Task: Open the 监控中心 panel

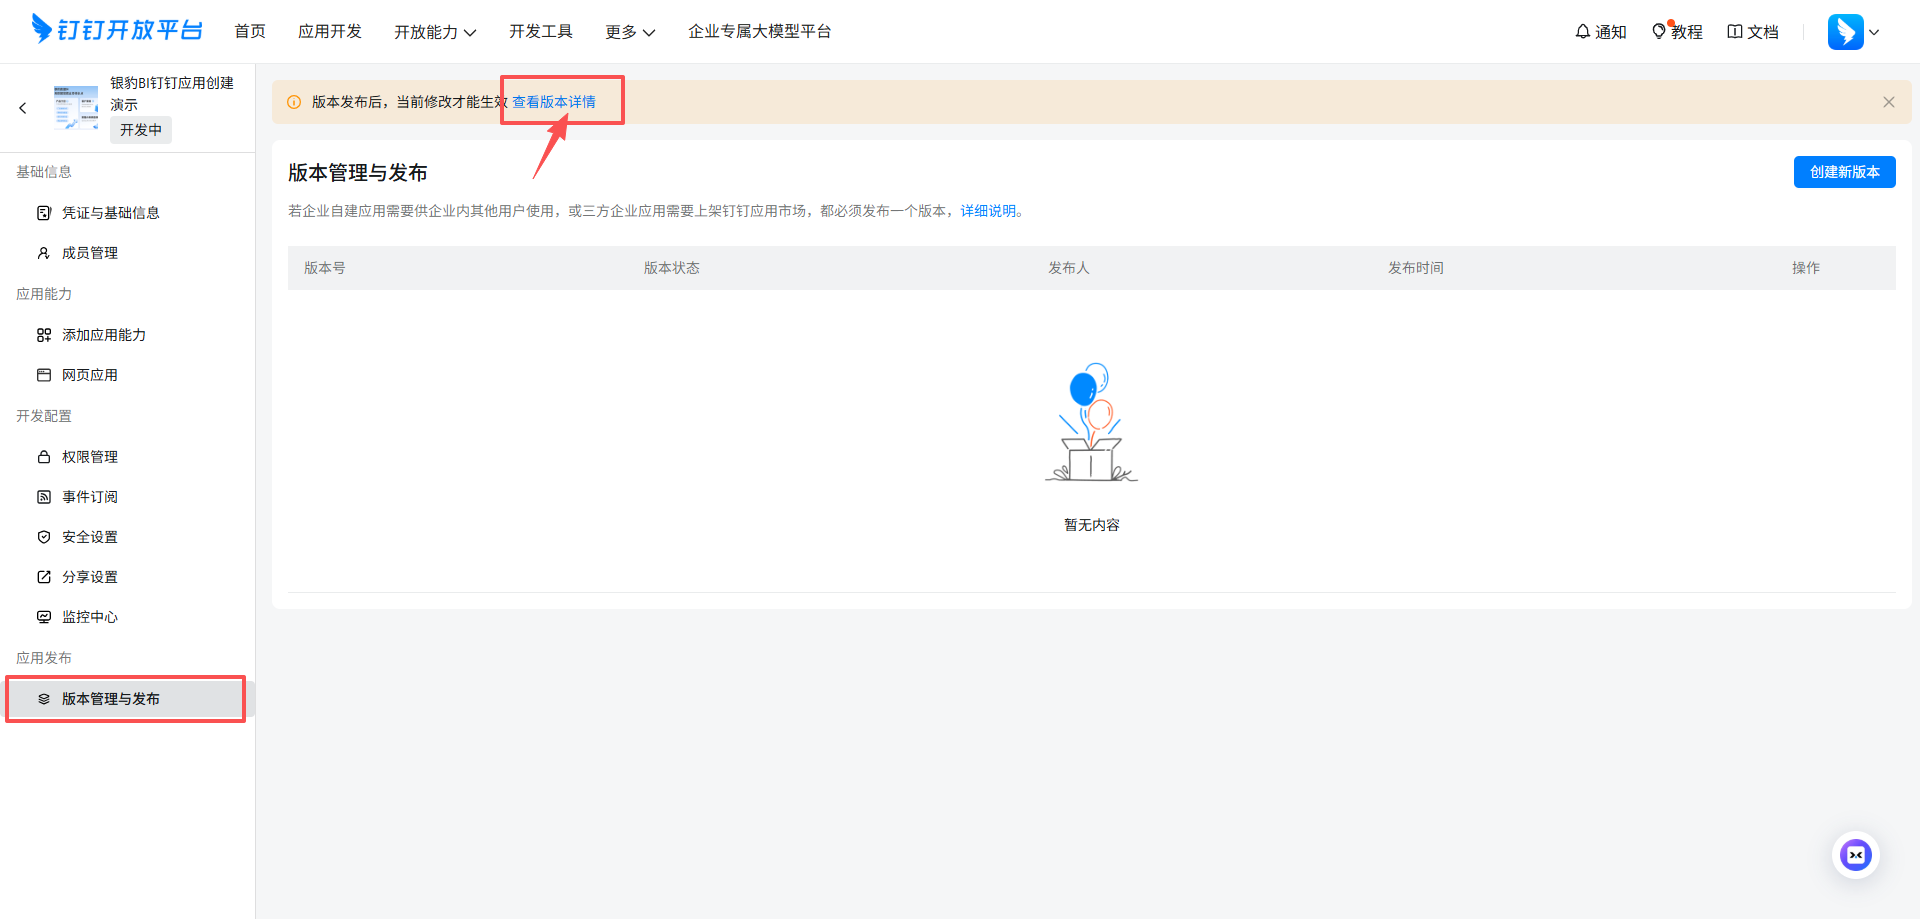Action: point(90,616)
